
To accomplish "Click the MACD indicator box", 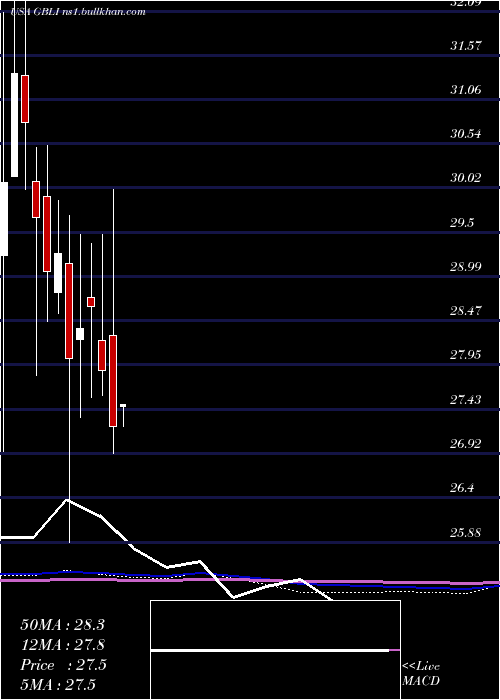I will click(x=275, y=650).
